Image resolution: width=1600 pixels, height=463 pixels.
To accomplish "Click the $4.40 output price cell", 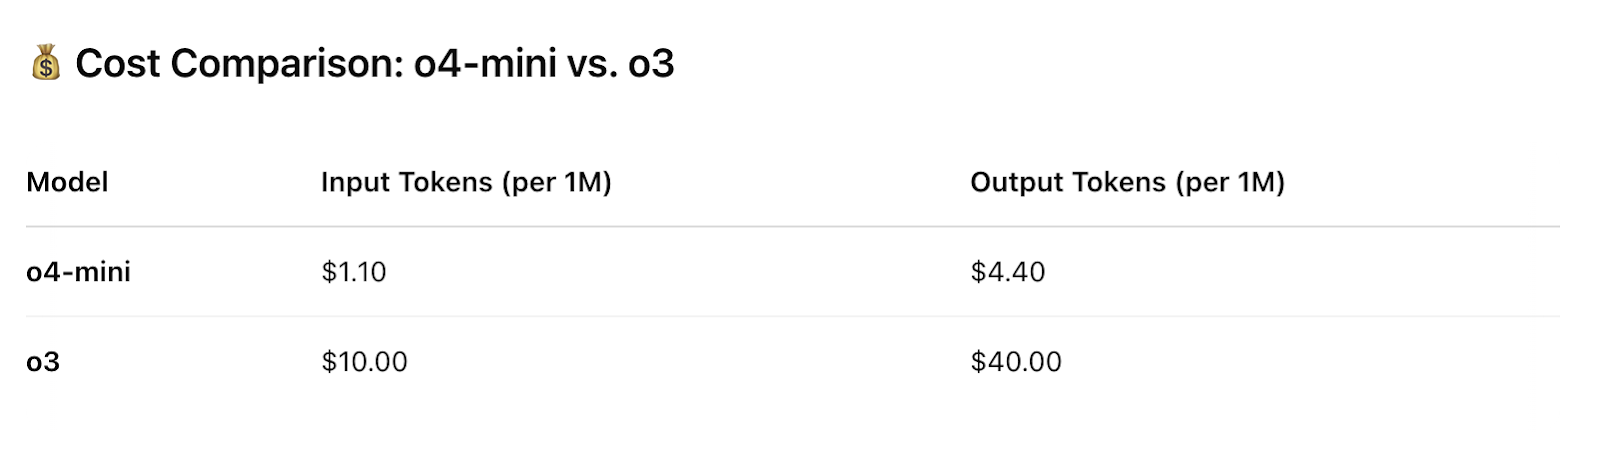I will coord(1007,272).
